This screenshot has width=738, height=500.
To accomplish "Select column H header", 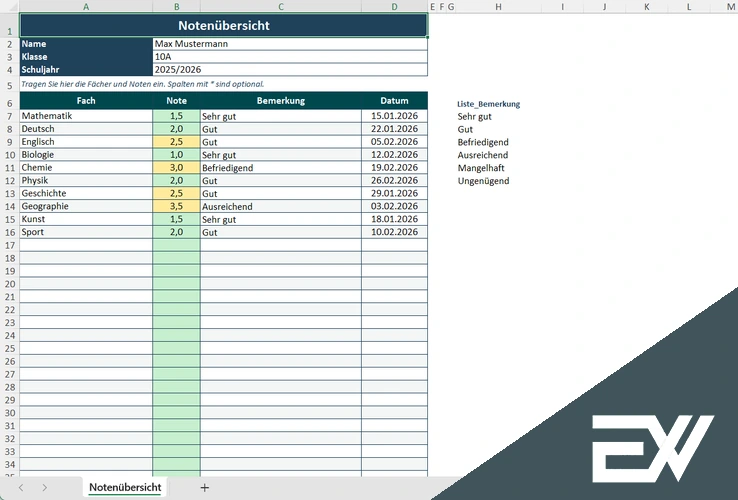I will 498,7.
